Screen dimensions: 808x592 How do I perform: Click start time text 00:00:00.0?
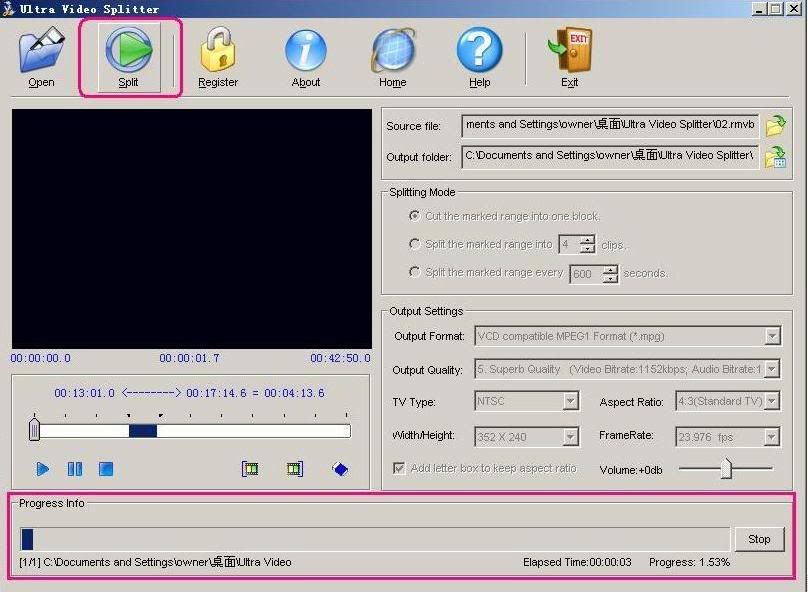41,358
